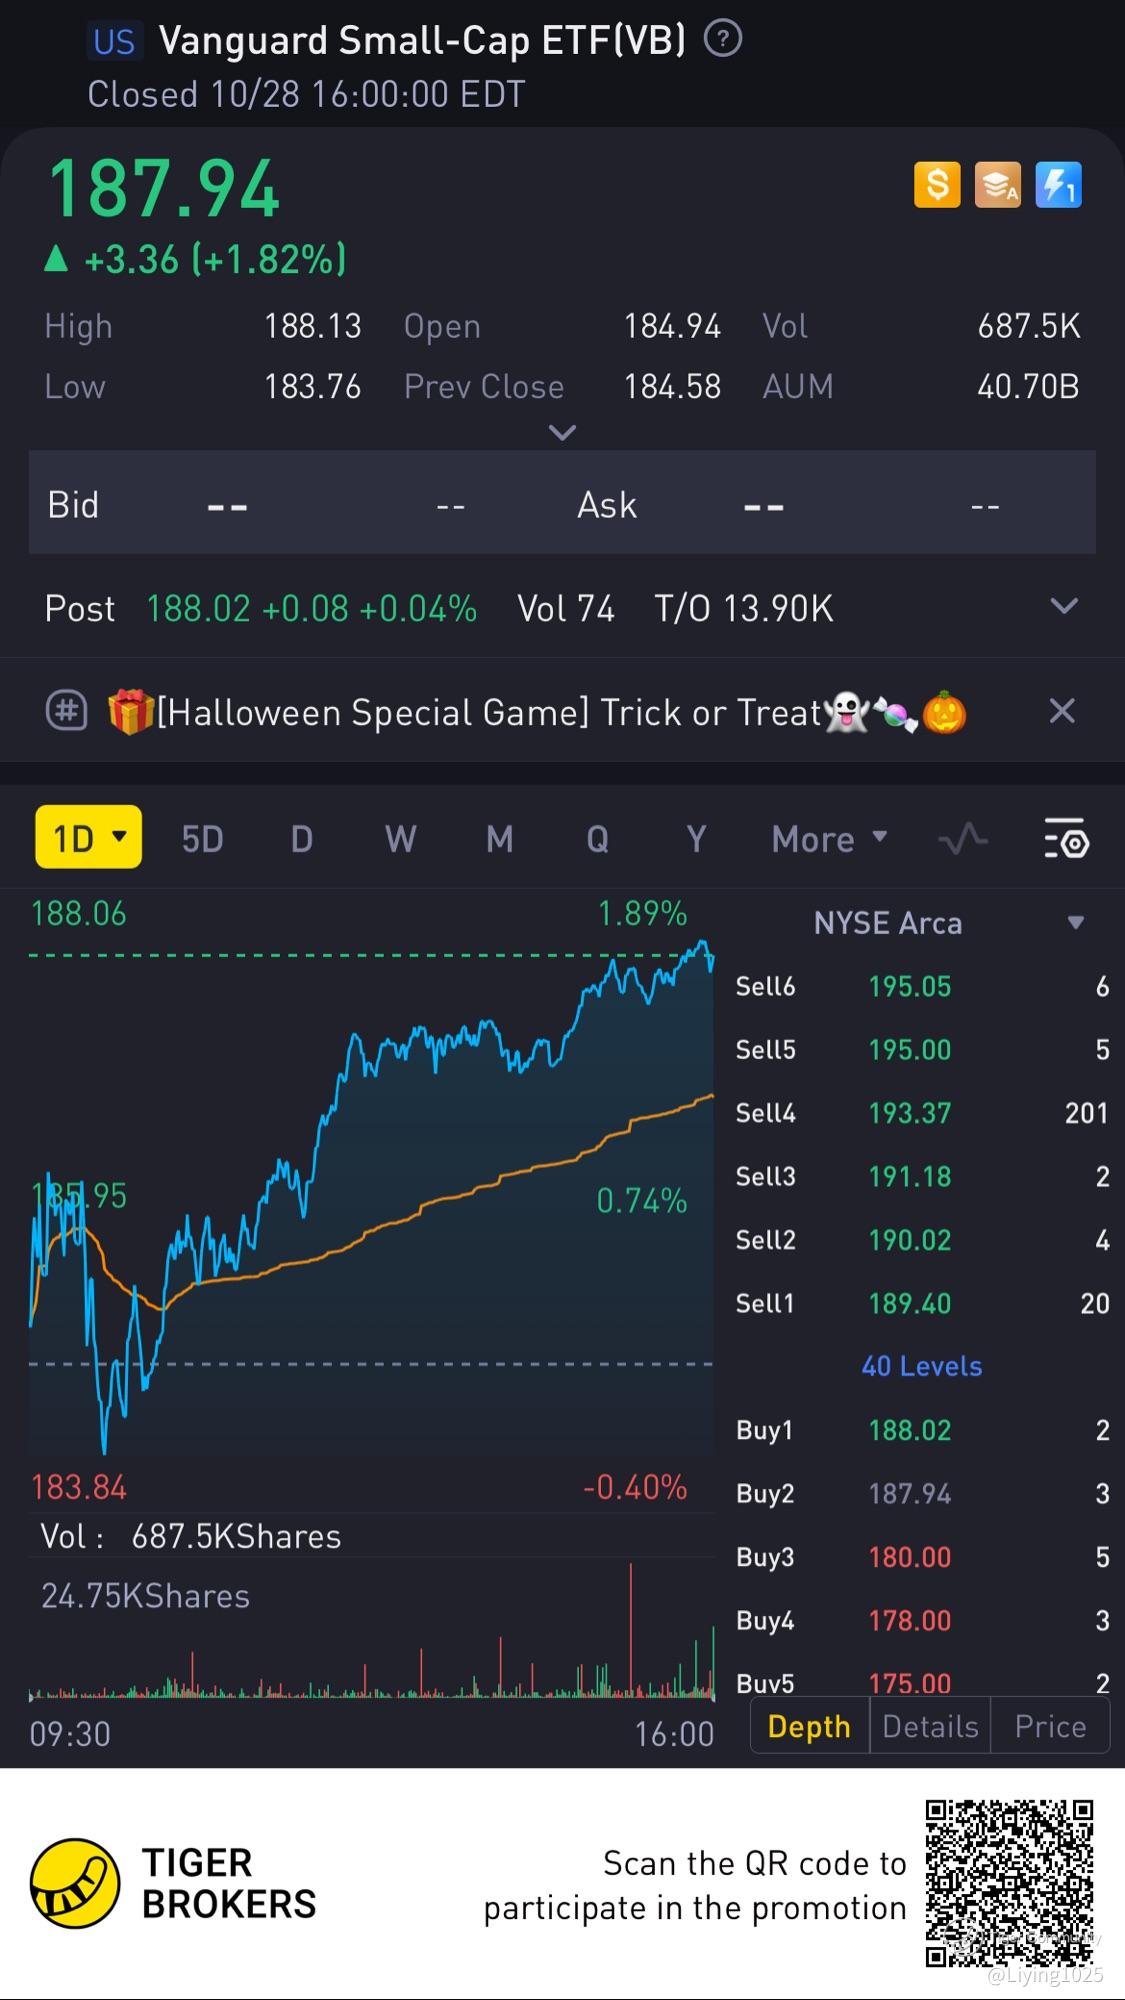The height and width of the screenshot is (2000, 1125).
Task: Tap the orange stacked layers badge icon
Action: [x=998, y=185]
